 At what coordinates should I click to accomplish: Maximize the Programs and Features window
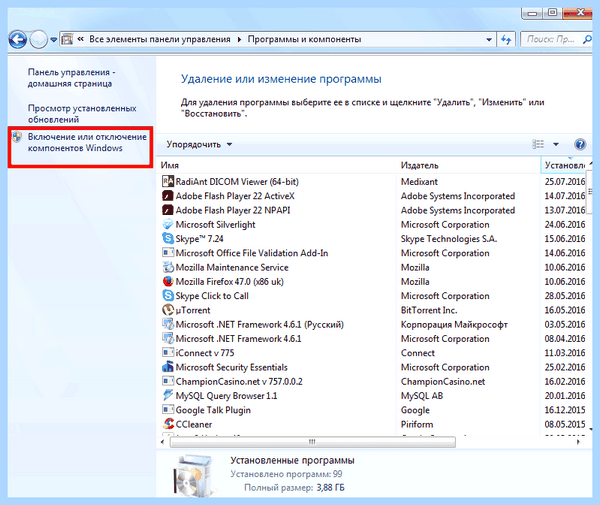pos(553,13)
